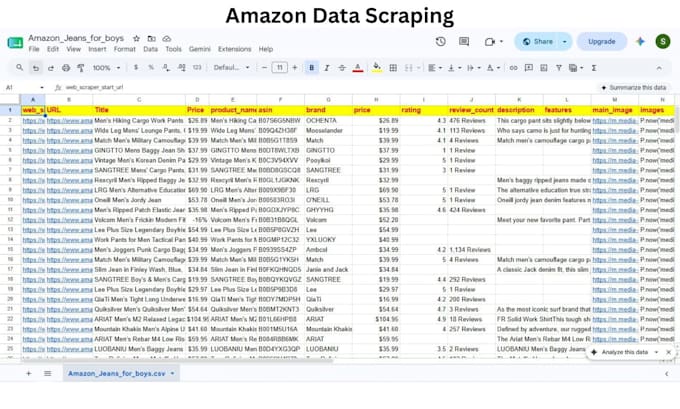Click the font size field 11
This screenshot has height=409, width=680.
coord(280,68)
